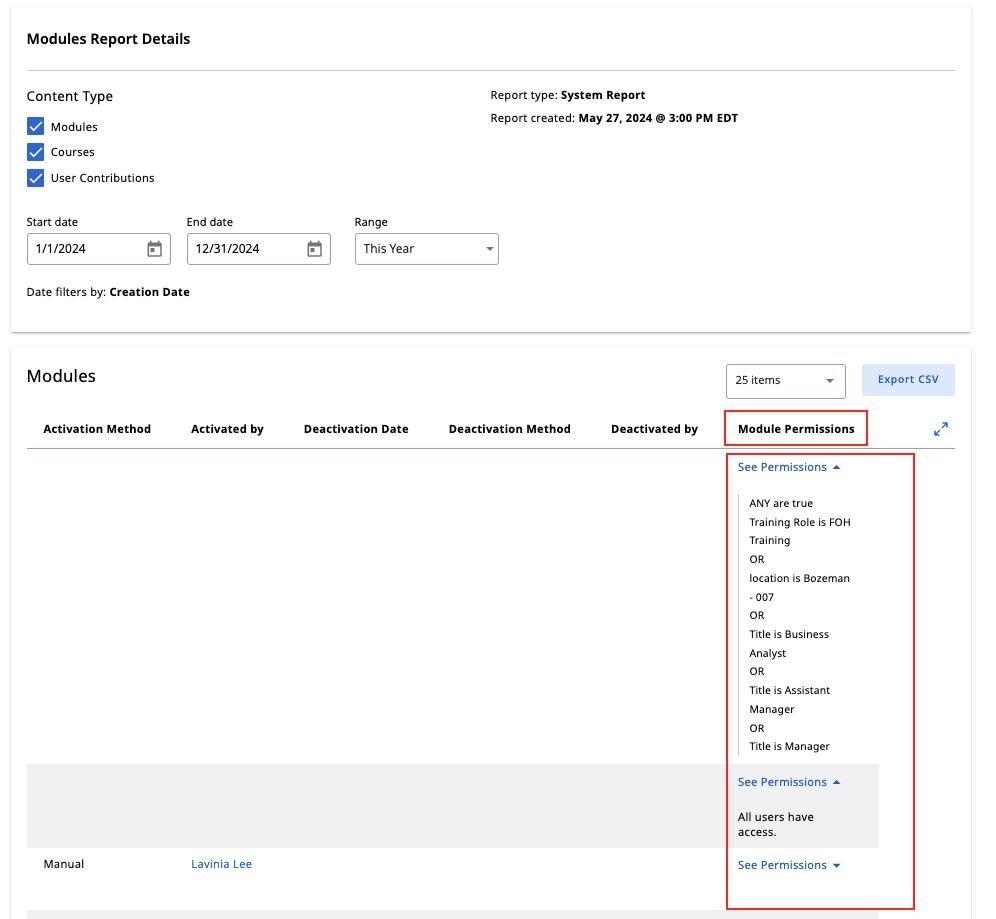
Task: Uncheck the User Contributions checkbox
Action: tap(36, 178)
